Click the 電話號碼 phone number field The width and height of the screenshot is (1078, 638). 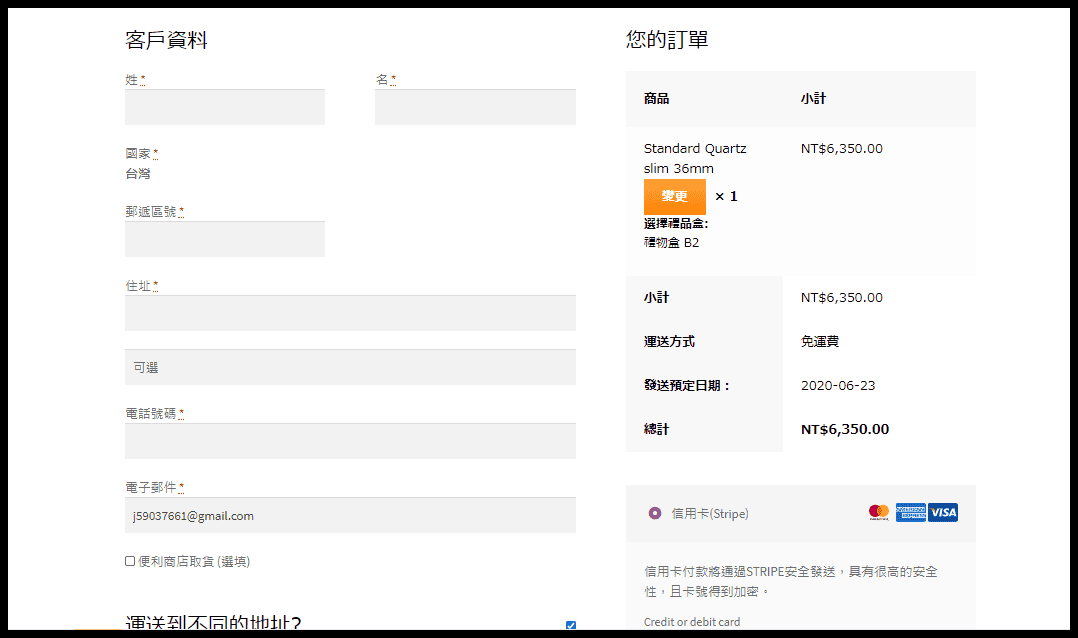350,441
